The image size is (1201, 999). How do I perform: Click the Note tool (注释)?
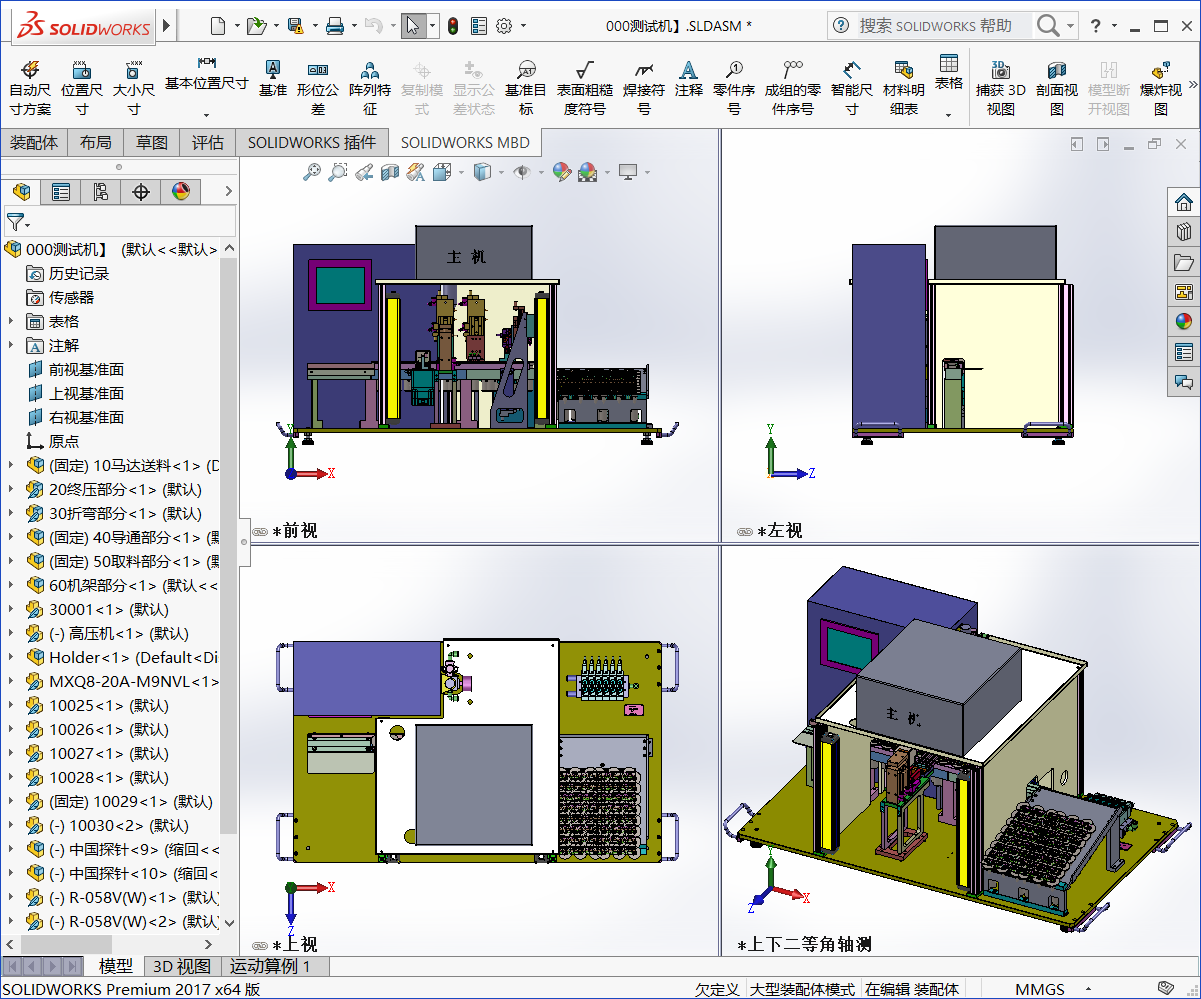[688, 78]
